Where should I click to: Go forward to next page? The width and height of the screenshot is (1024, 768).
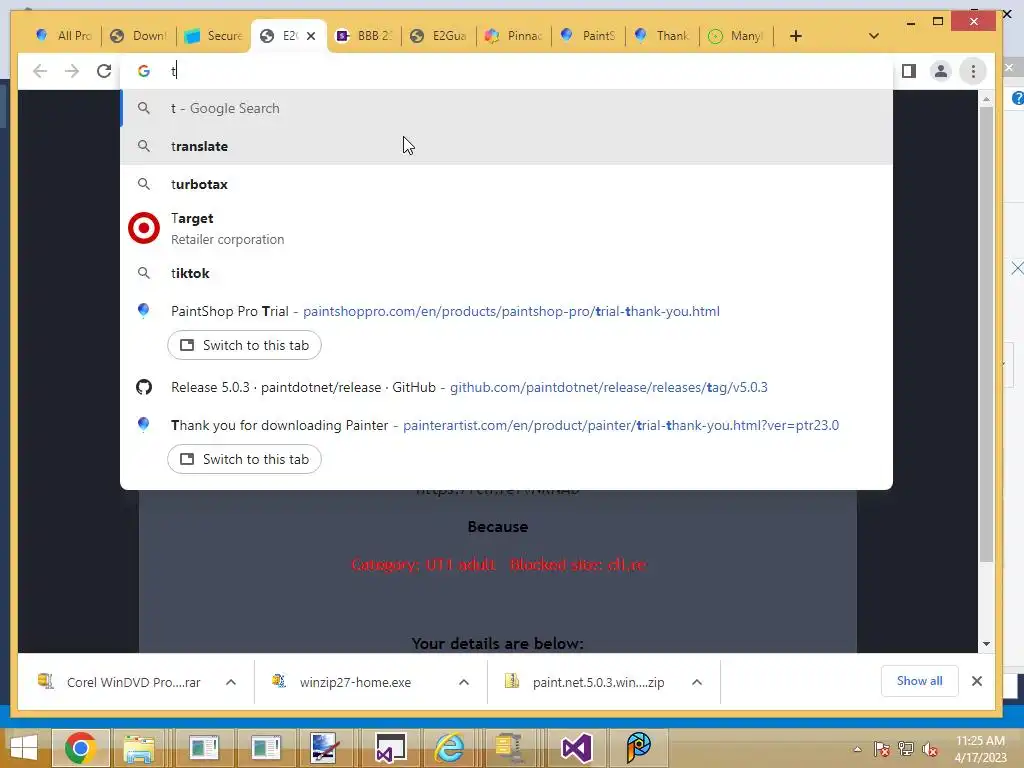[x=72, y=71]
